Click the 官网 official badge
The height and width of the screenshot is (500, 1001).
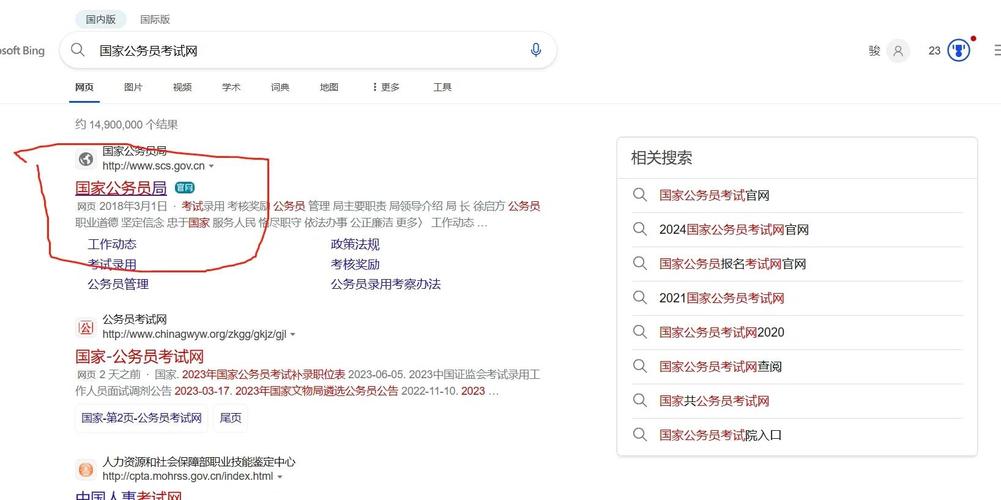184,188
